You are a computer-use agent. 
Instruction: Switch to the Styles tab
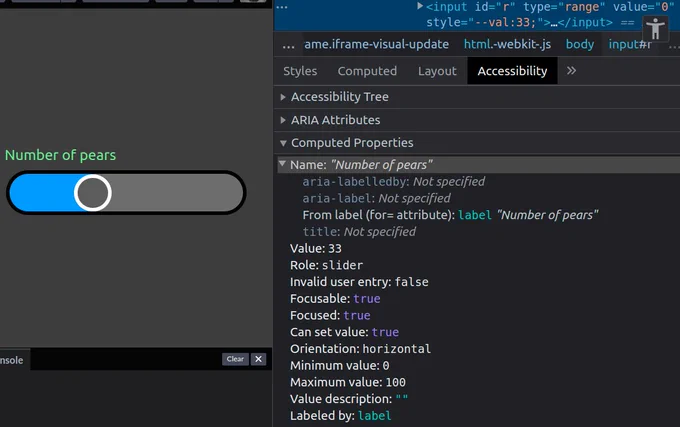300,71
